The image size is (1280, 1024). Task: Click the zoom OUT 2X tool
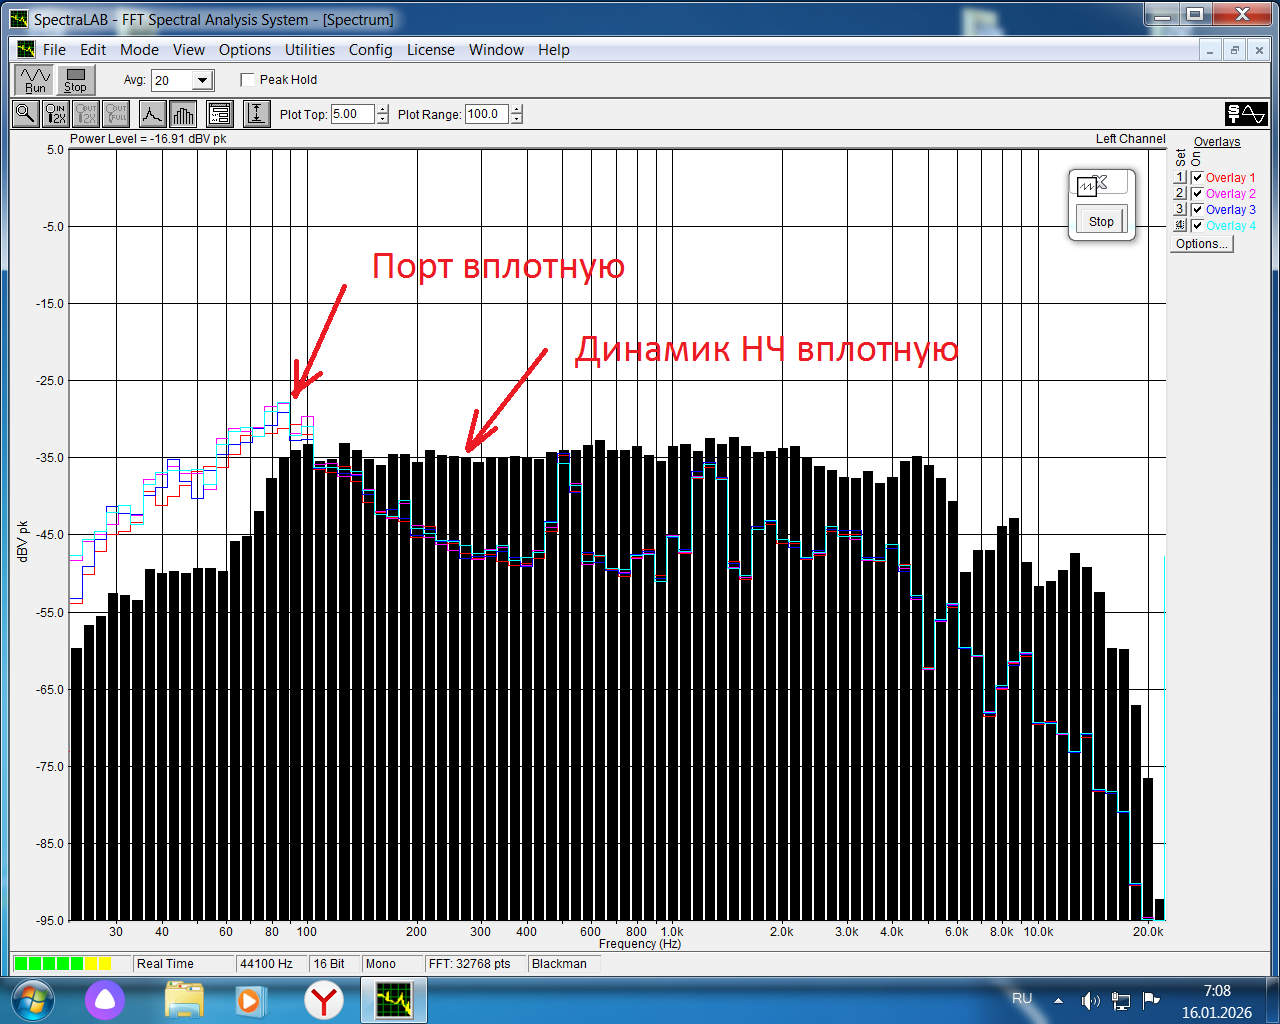coord(86,114)
